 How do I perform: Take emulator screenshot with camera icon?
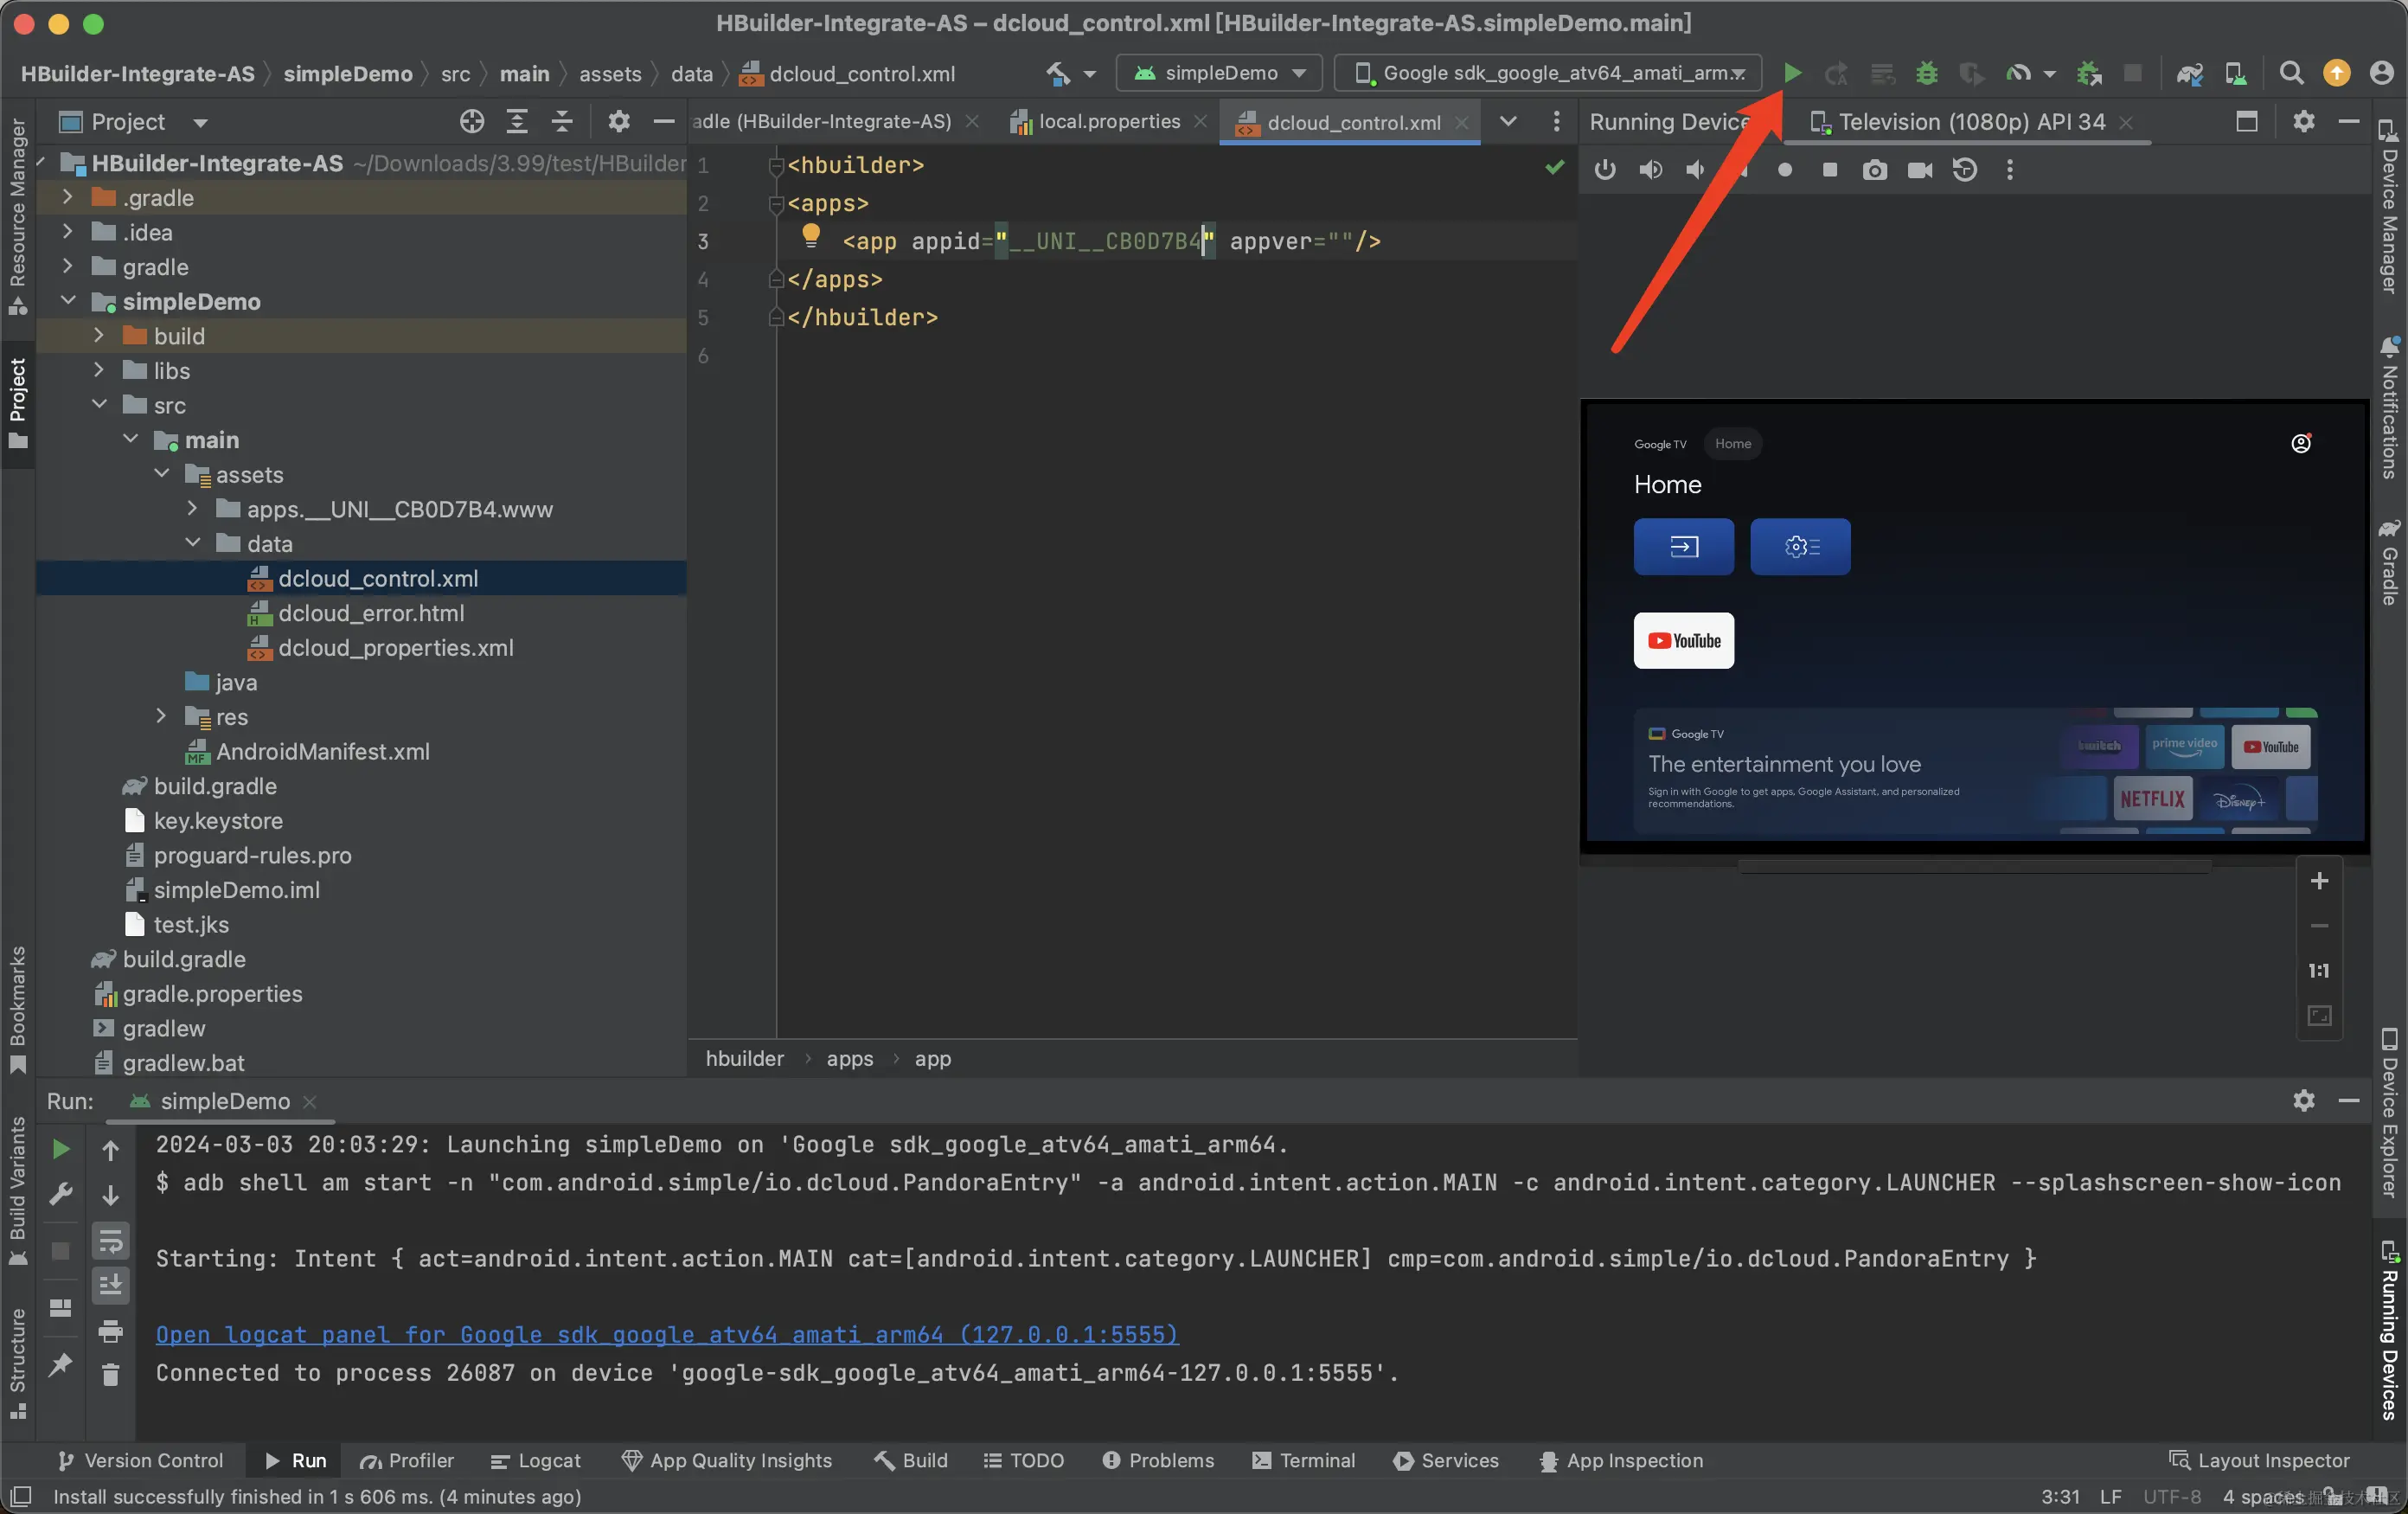[x=1875, y=170]
